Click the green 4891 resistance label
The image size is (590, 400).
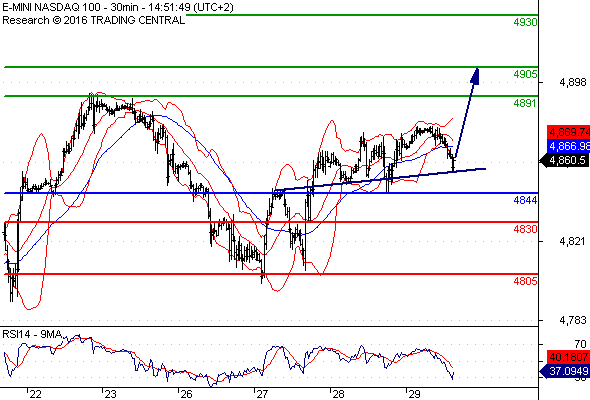[x=525, y=103]
